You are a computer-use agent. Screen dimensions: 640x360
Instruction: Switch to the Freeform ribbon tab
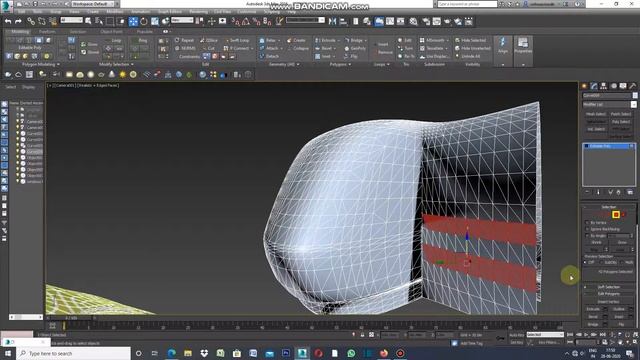[x=47, y=31]
